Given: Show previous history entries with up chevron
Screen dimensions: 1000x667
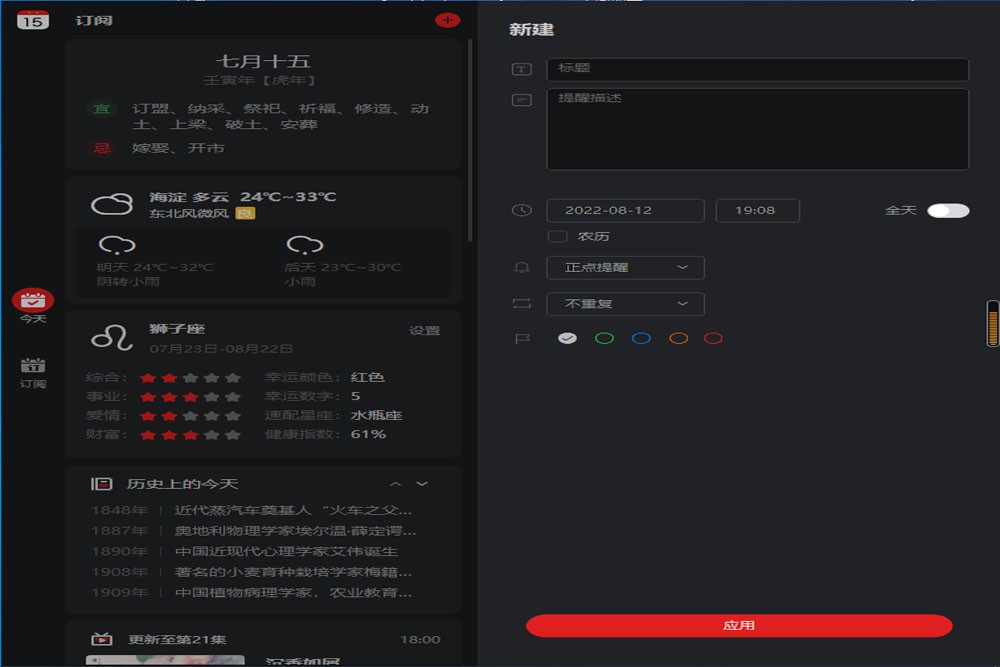Looking at the screenshot, I should pos(395,484).
